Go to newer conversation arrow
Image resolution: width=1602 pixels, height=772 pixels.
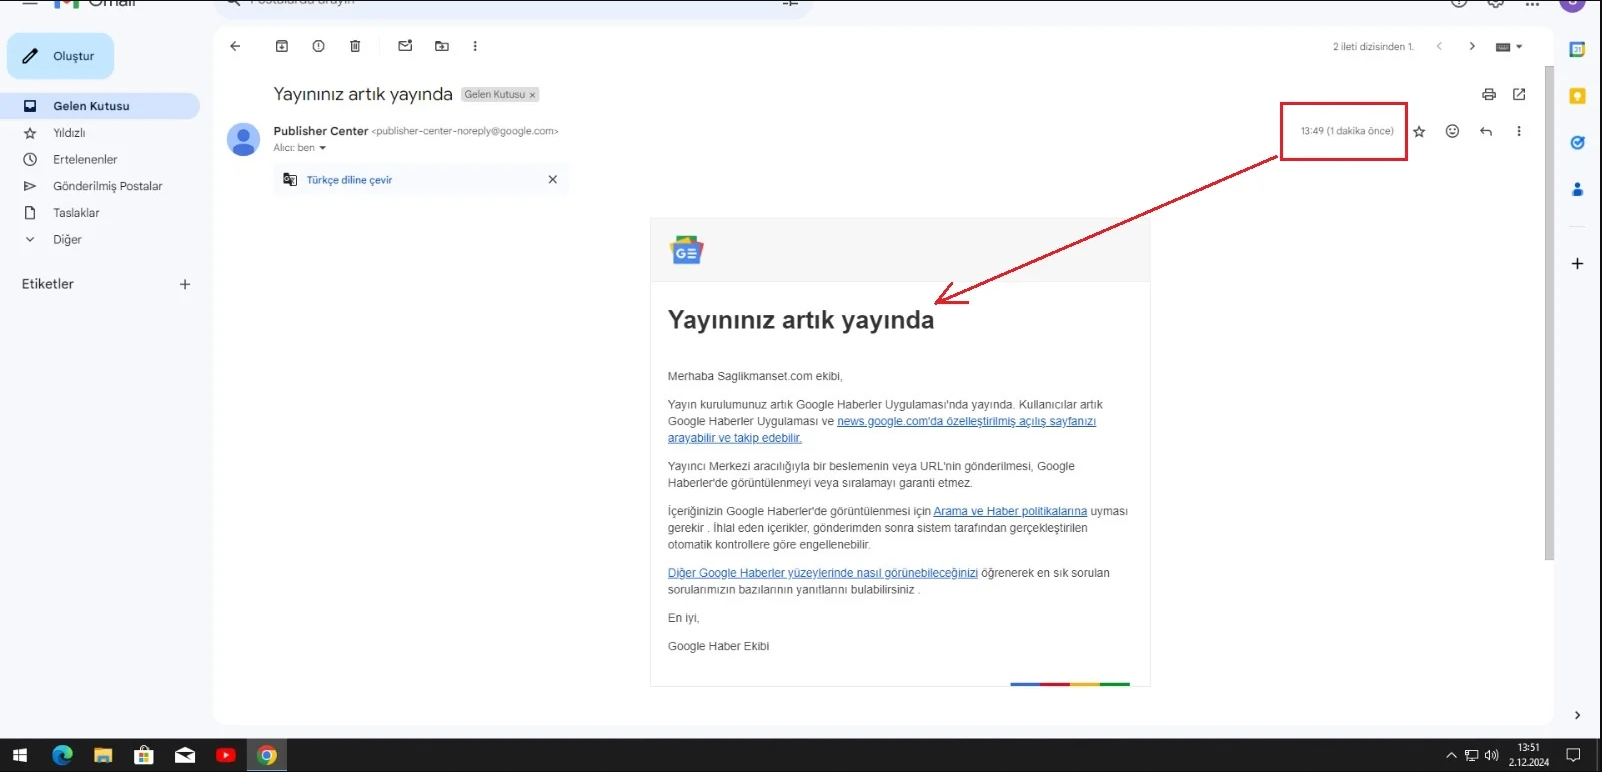pyautogui.click(x=1439, y=46)
